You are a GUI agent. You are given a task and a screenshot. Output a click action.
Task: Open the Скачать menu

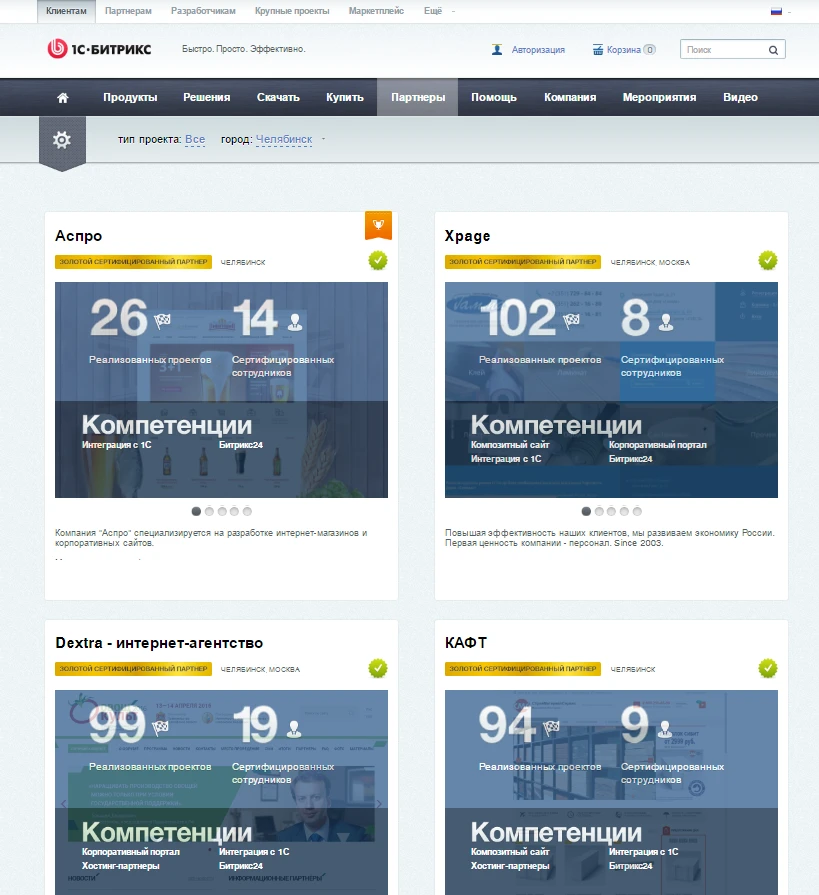pyautogui.click(x=278, y=98)
